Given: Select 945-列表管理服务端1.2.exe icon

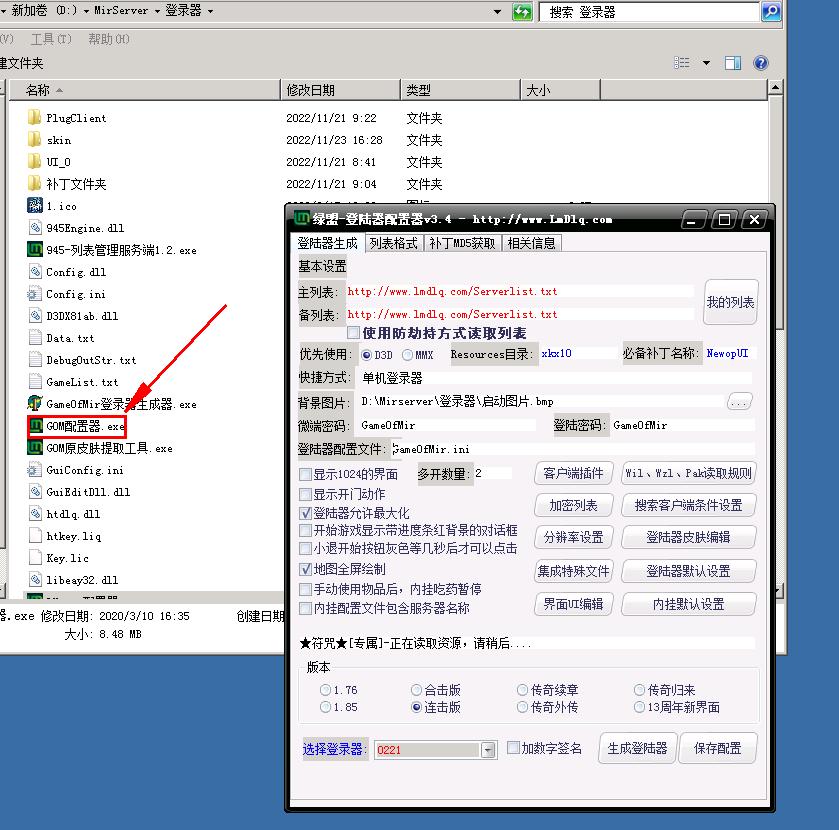Looking at the screenshot, I should [x=35, y=249].
